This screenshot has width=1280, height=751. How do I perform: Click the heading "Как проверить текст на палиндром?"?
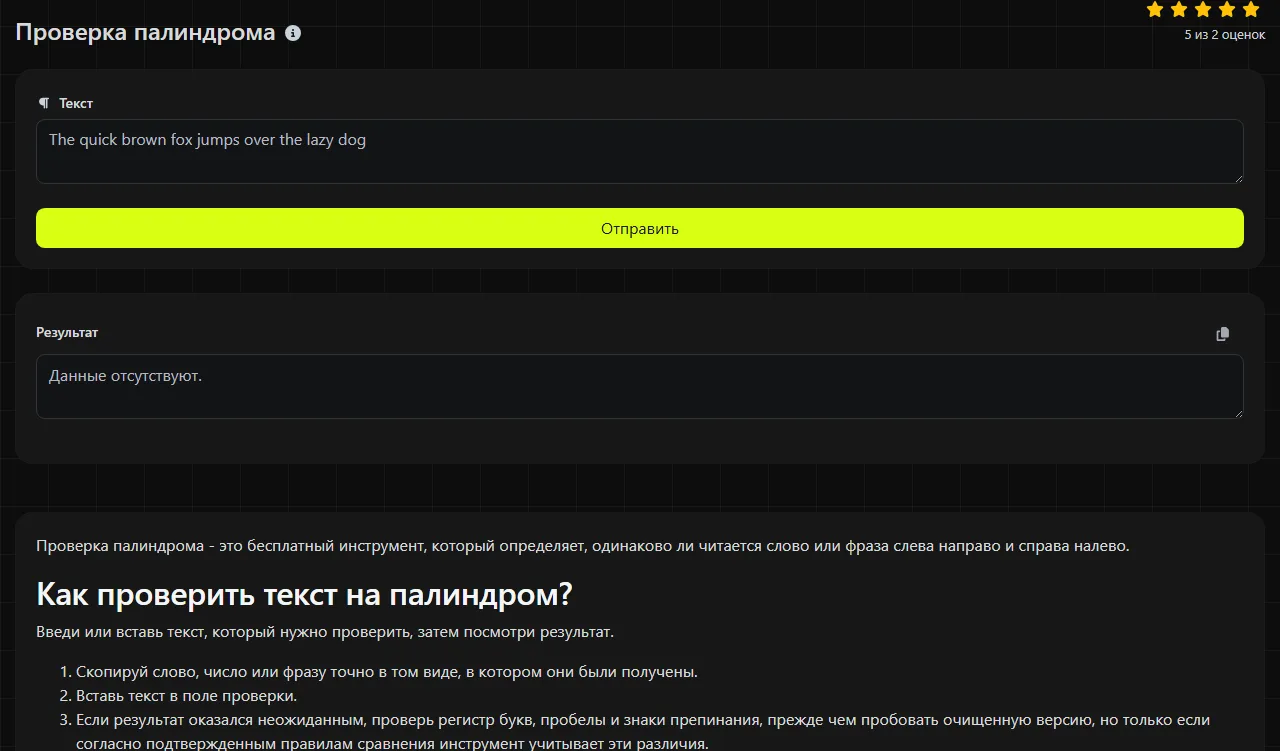pyautogui.click(x=304, y=594)
